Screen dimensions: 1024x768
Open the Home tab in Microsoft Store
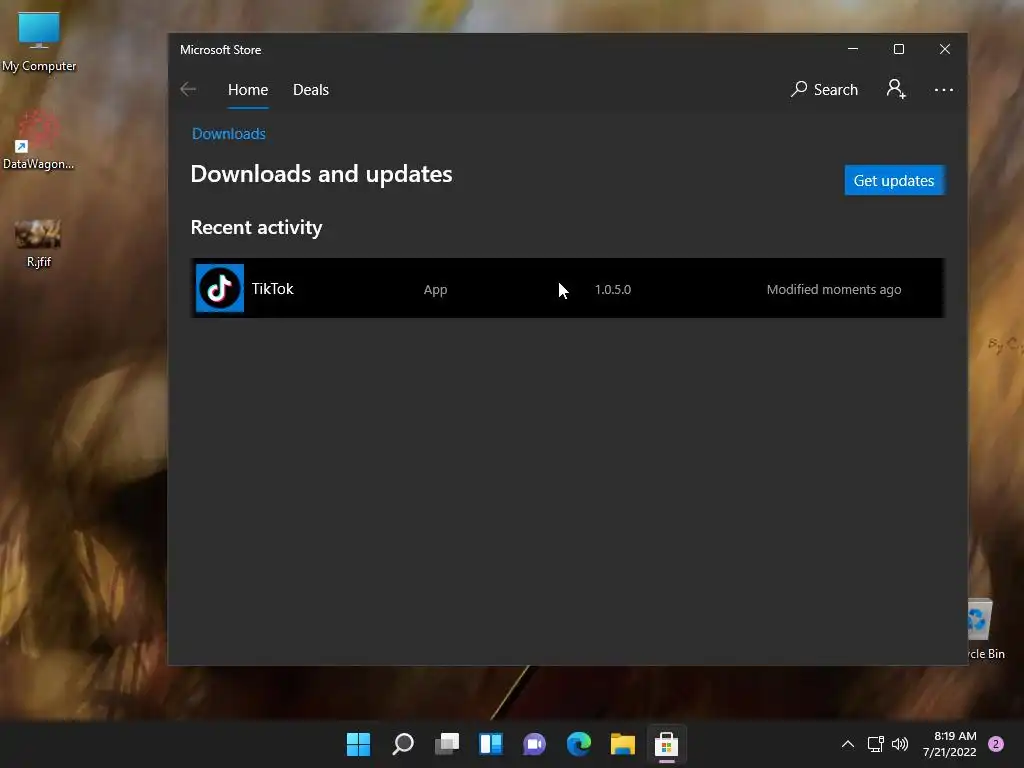coord(248,89)
